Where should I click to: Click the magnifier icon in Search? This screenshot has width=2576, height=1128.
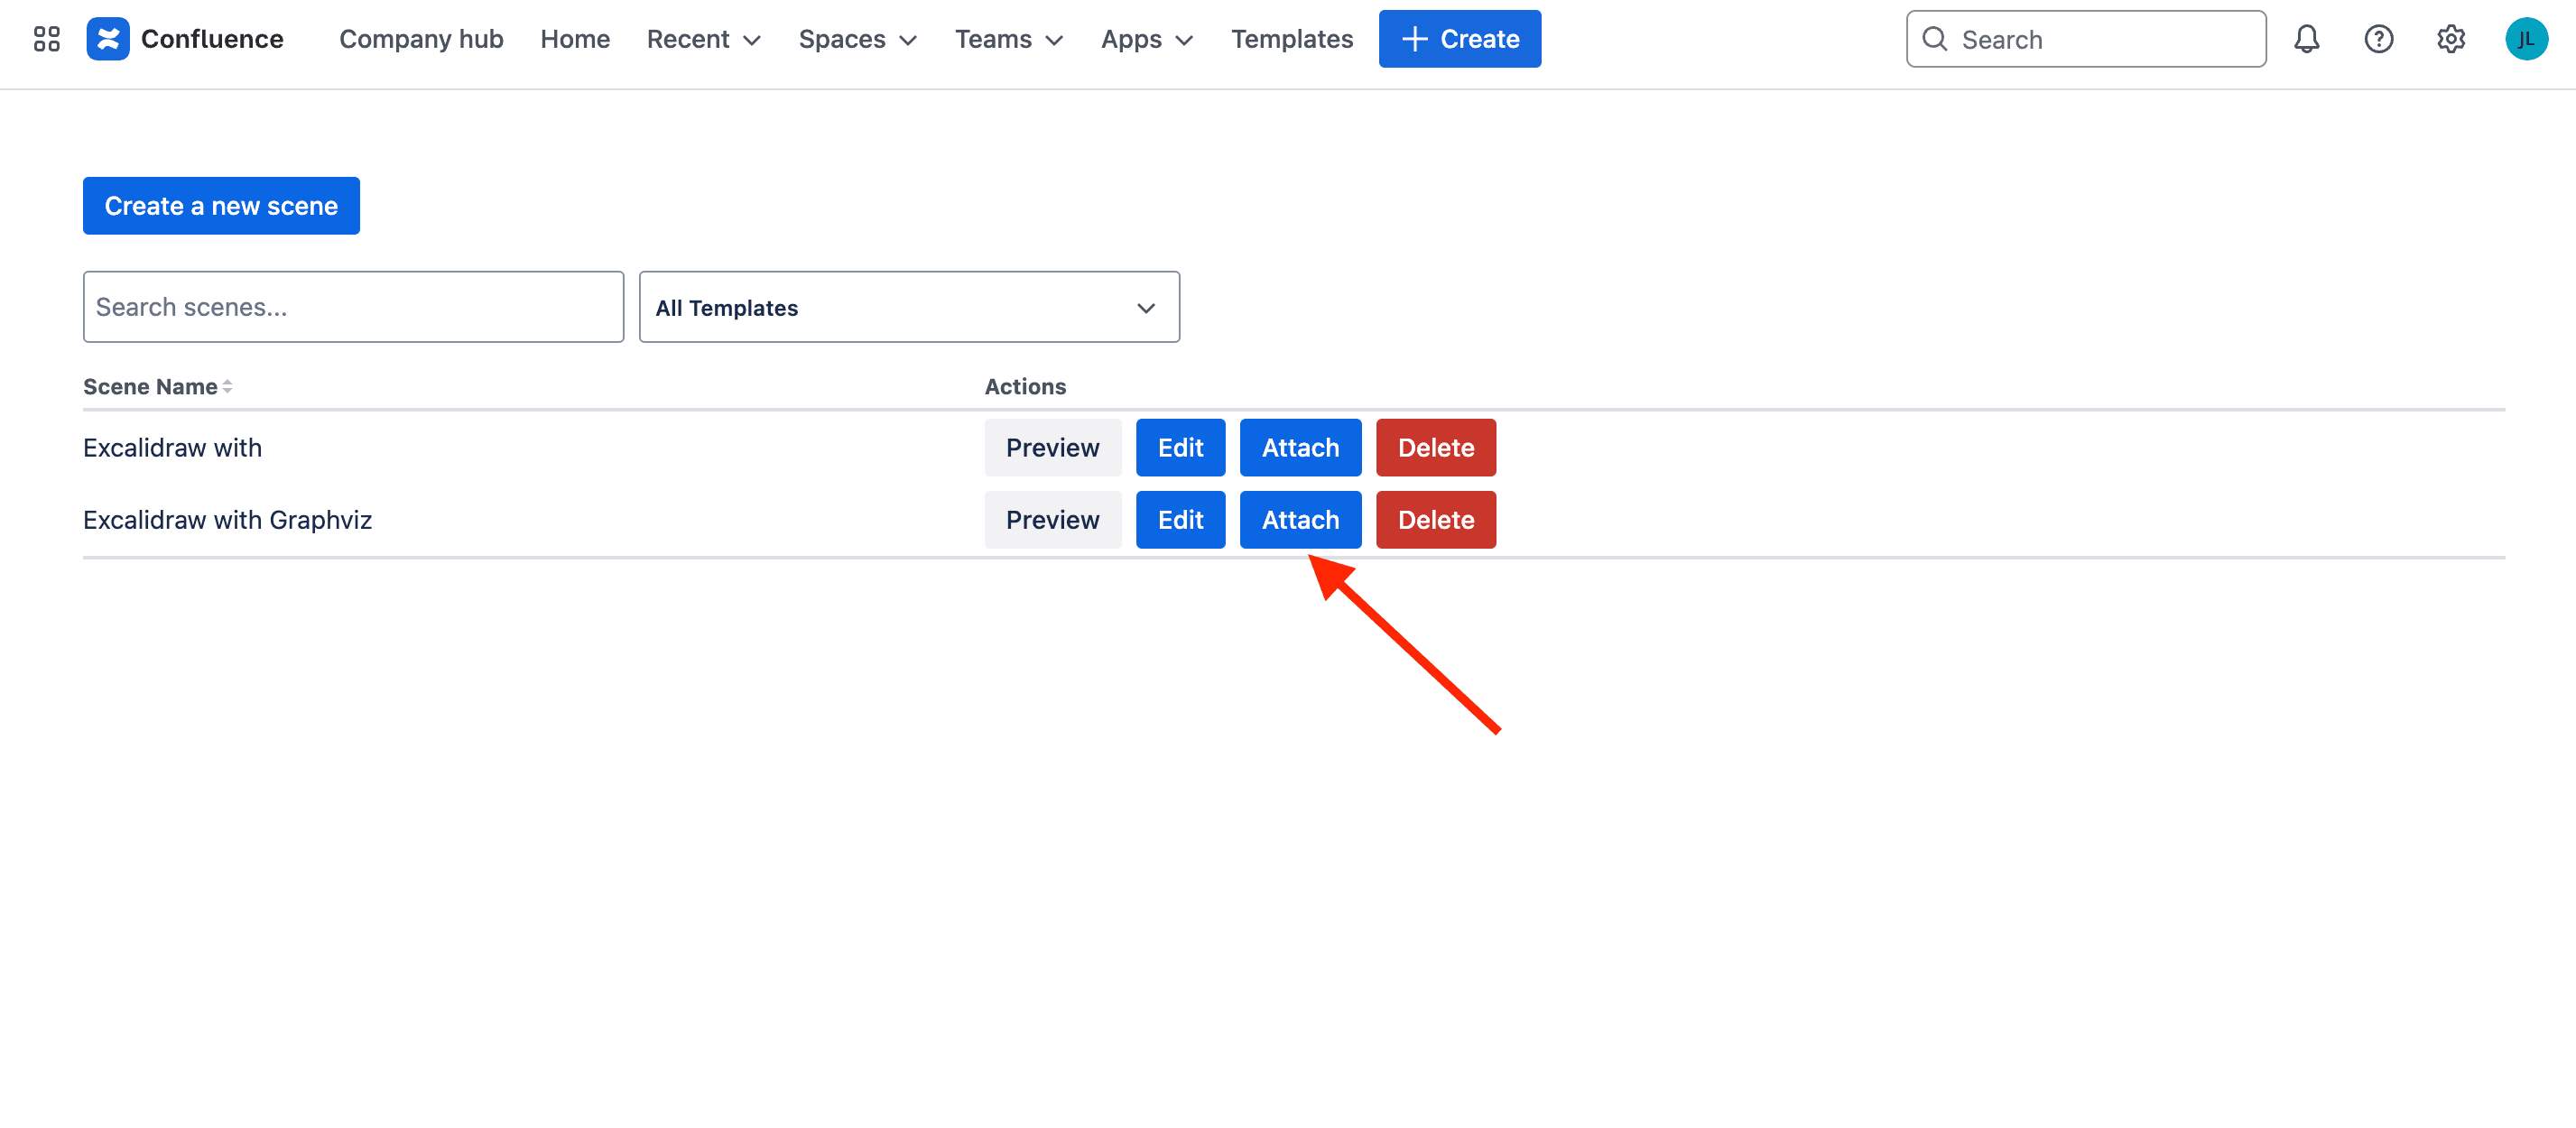tap(1935, 39)
